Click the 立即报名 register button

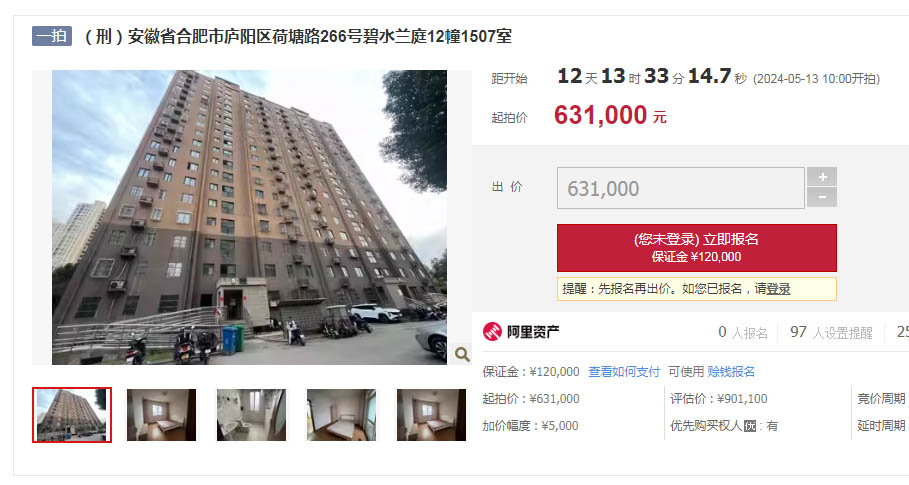pos(696,247)
